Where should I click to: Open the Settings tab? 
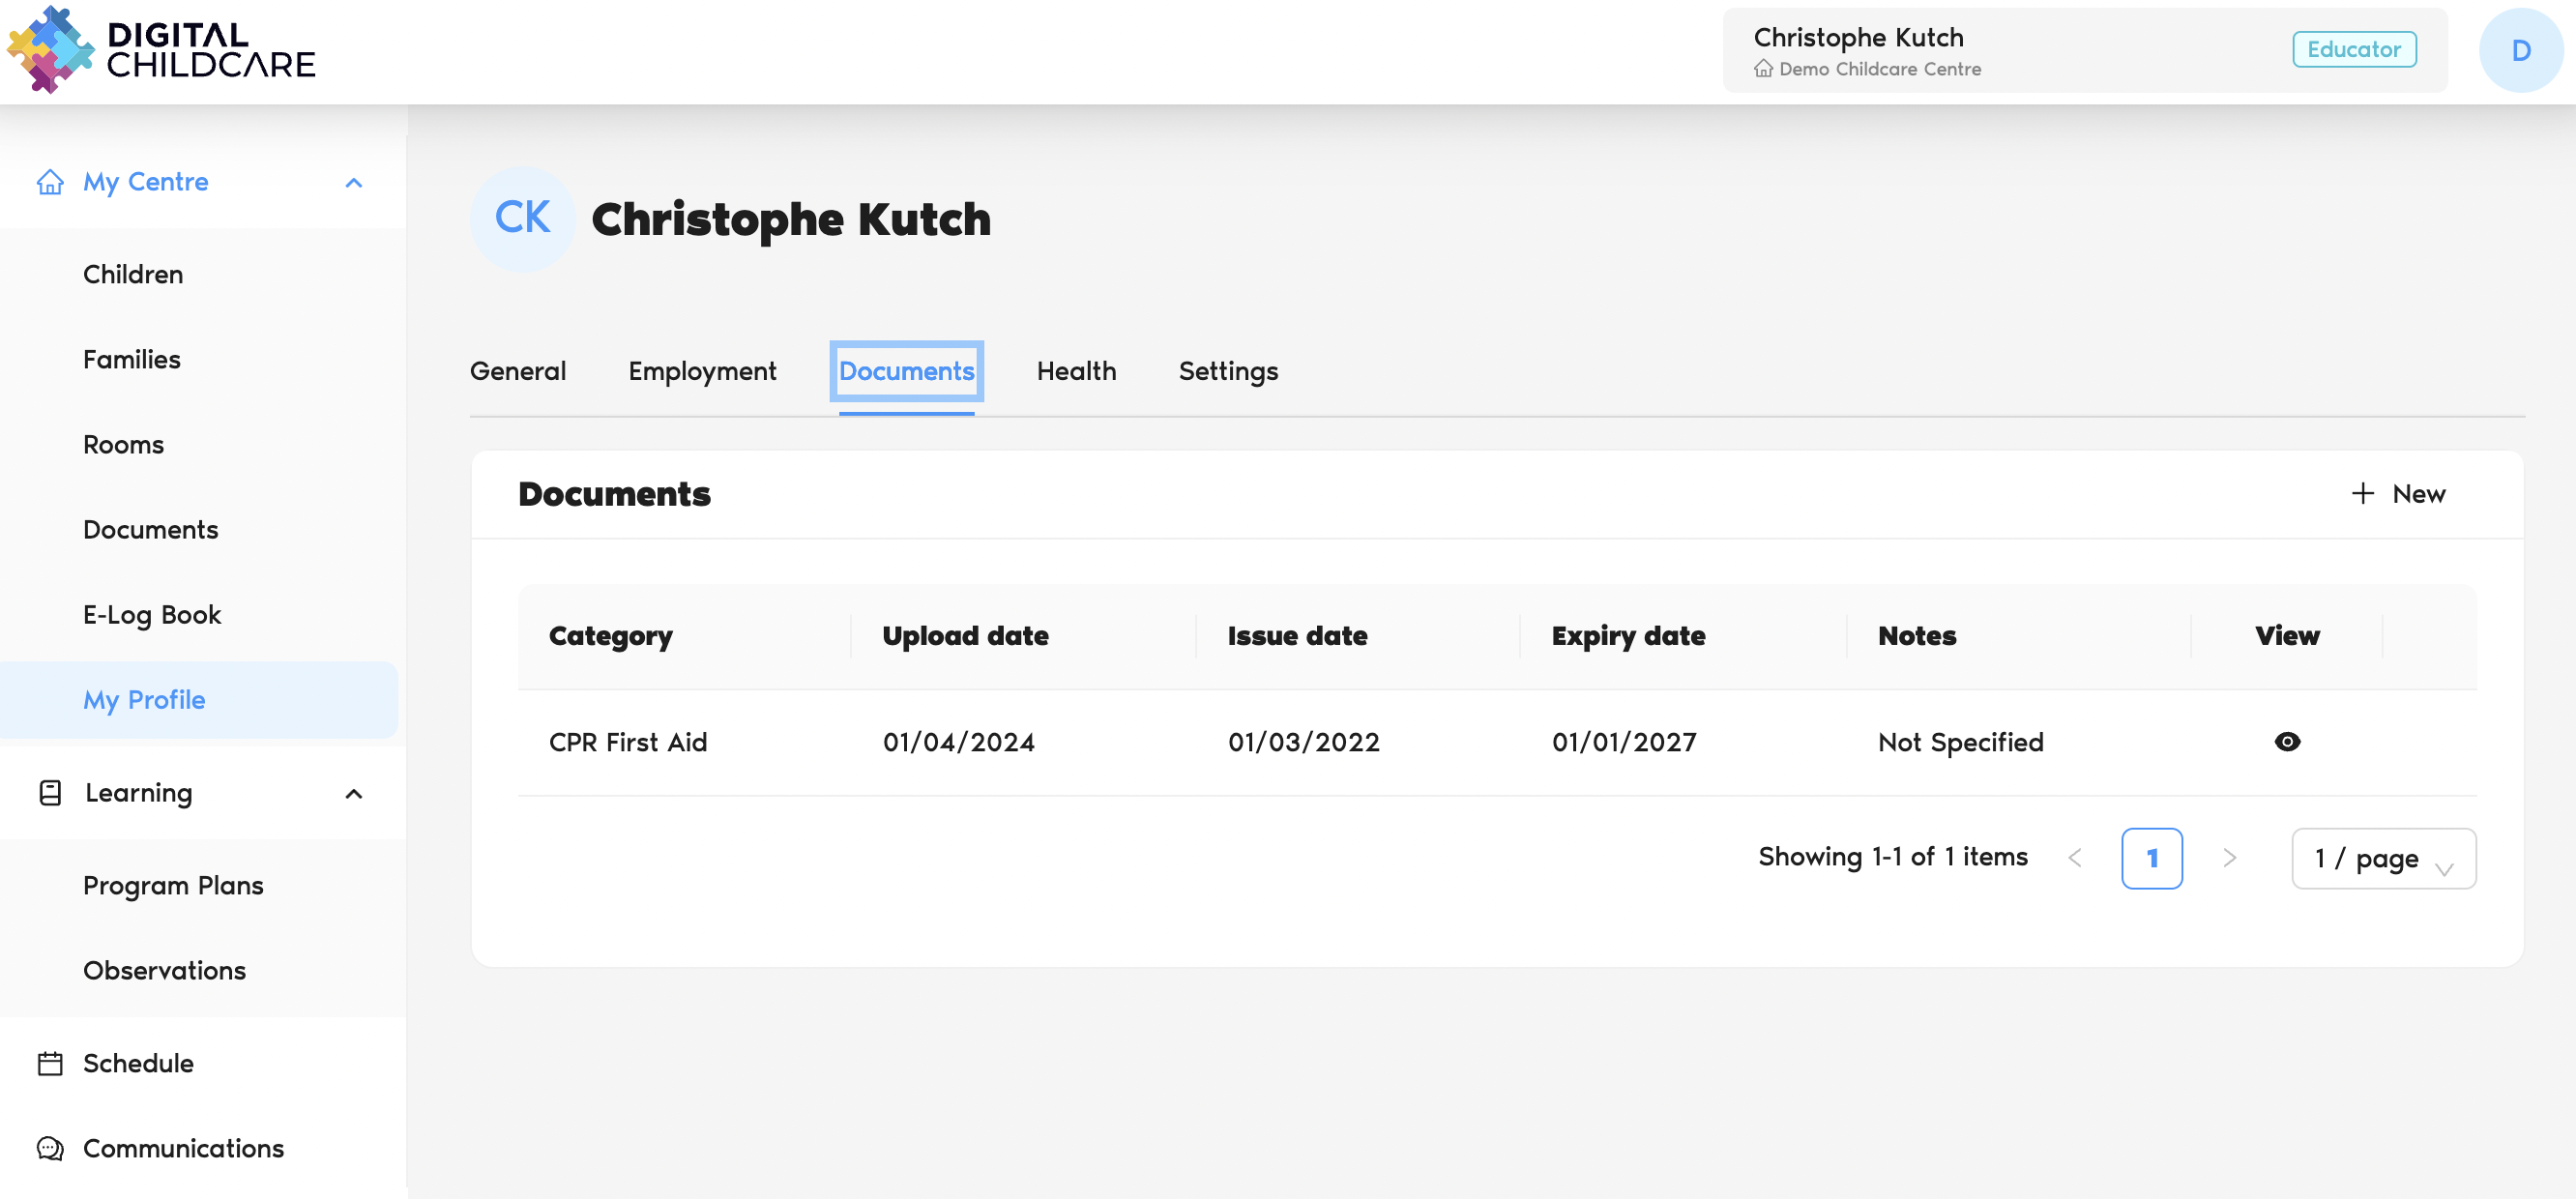coord(1228,371)
